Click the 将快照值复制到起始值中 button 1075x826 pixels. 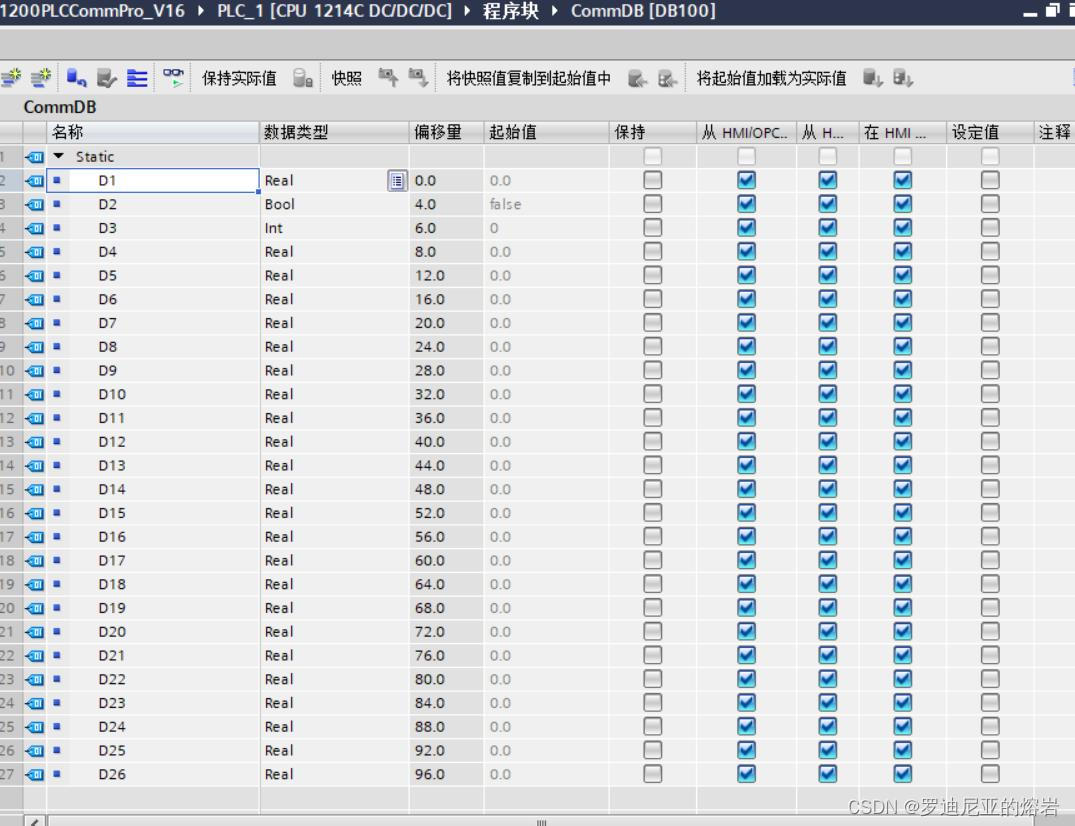tap(529, 78)
